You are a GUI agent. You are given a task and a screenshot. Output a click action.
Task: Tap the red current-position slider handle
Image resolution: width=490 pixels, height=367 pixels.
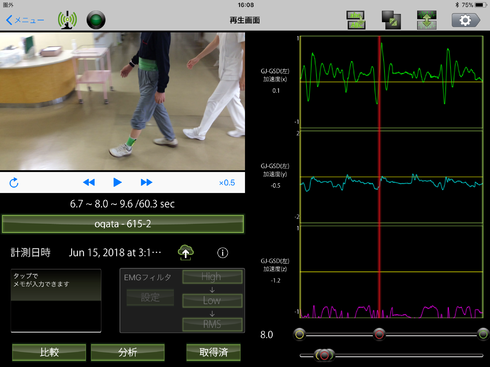coord(379,334)
